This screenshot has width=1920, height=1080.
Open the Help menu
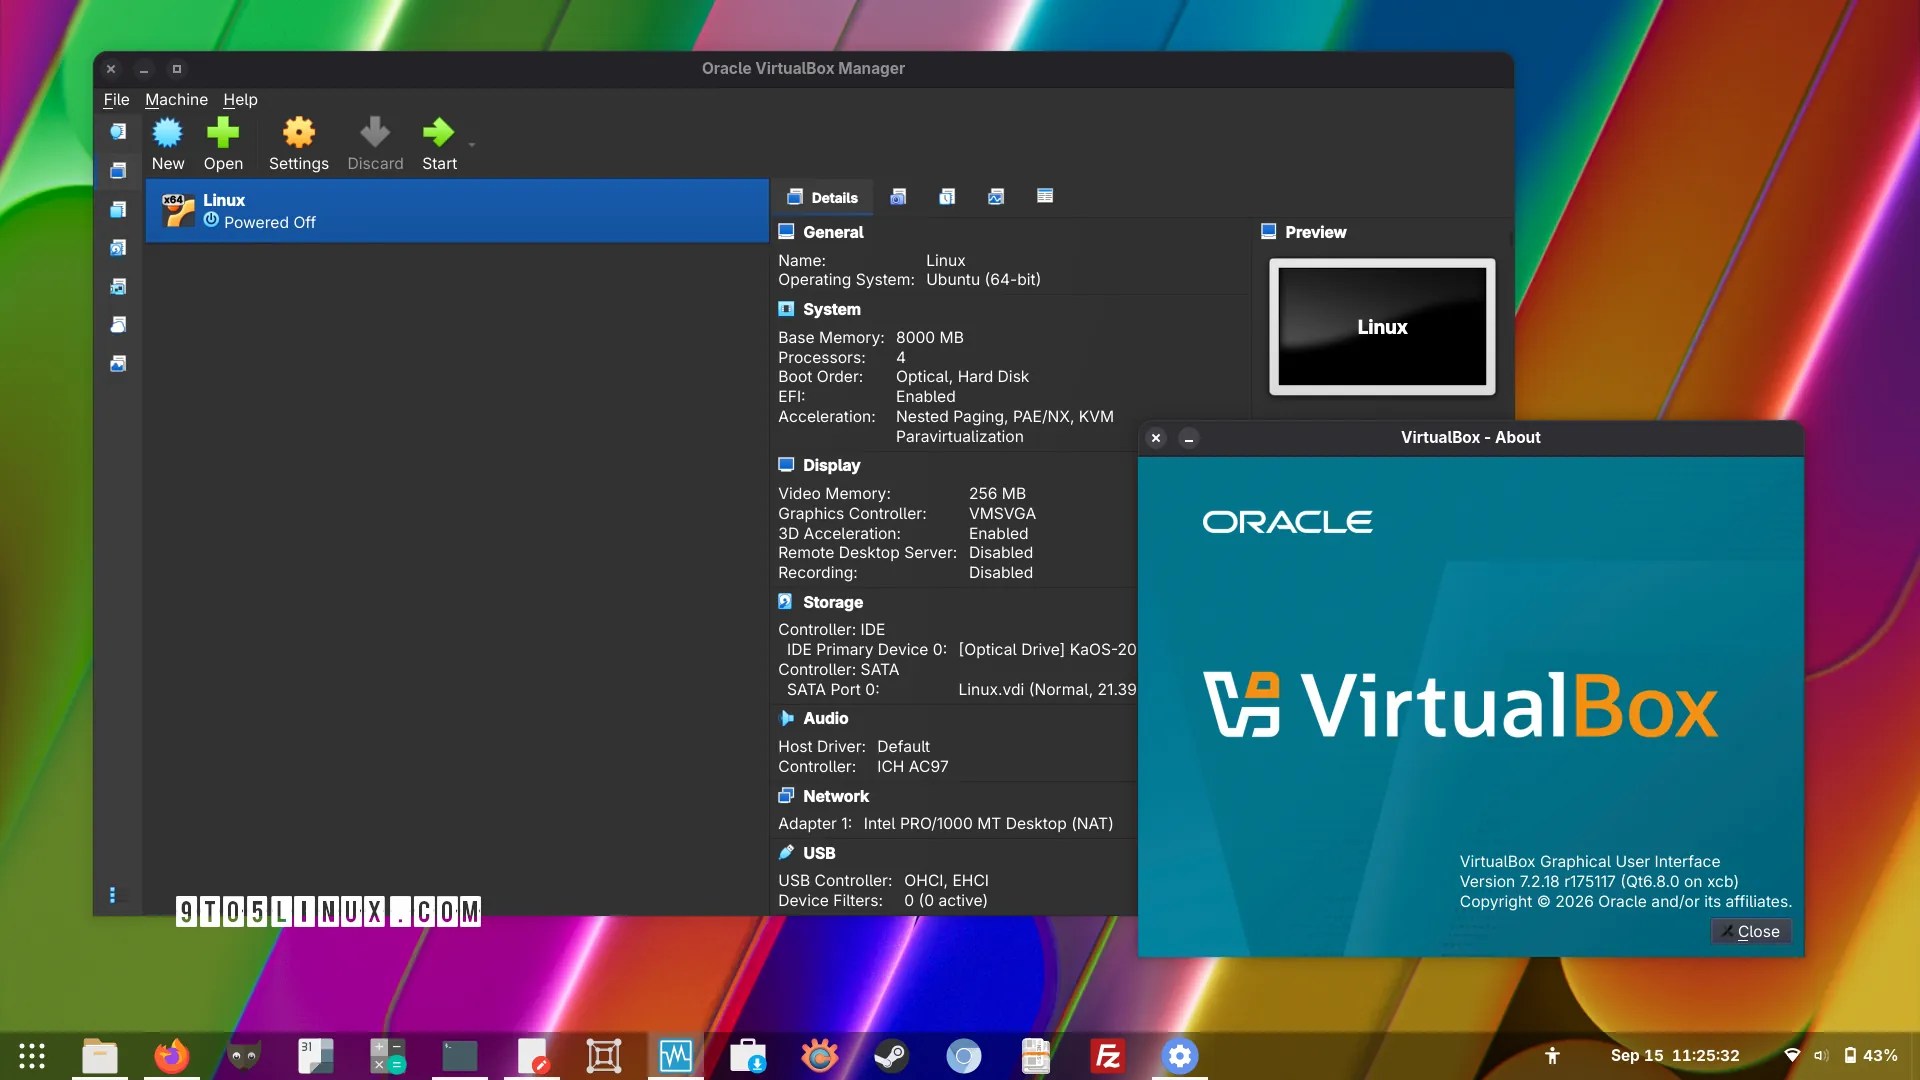coord(240,99)
